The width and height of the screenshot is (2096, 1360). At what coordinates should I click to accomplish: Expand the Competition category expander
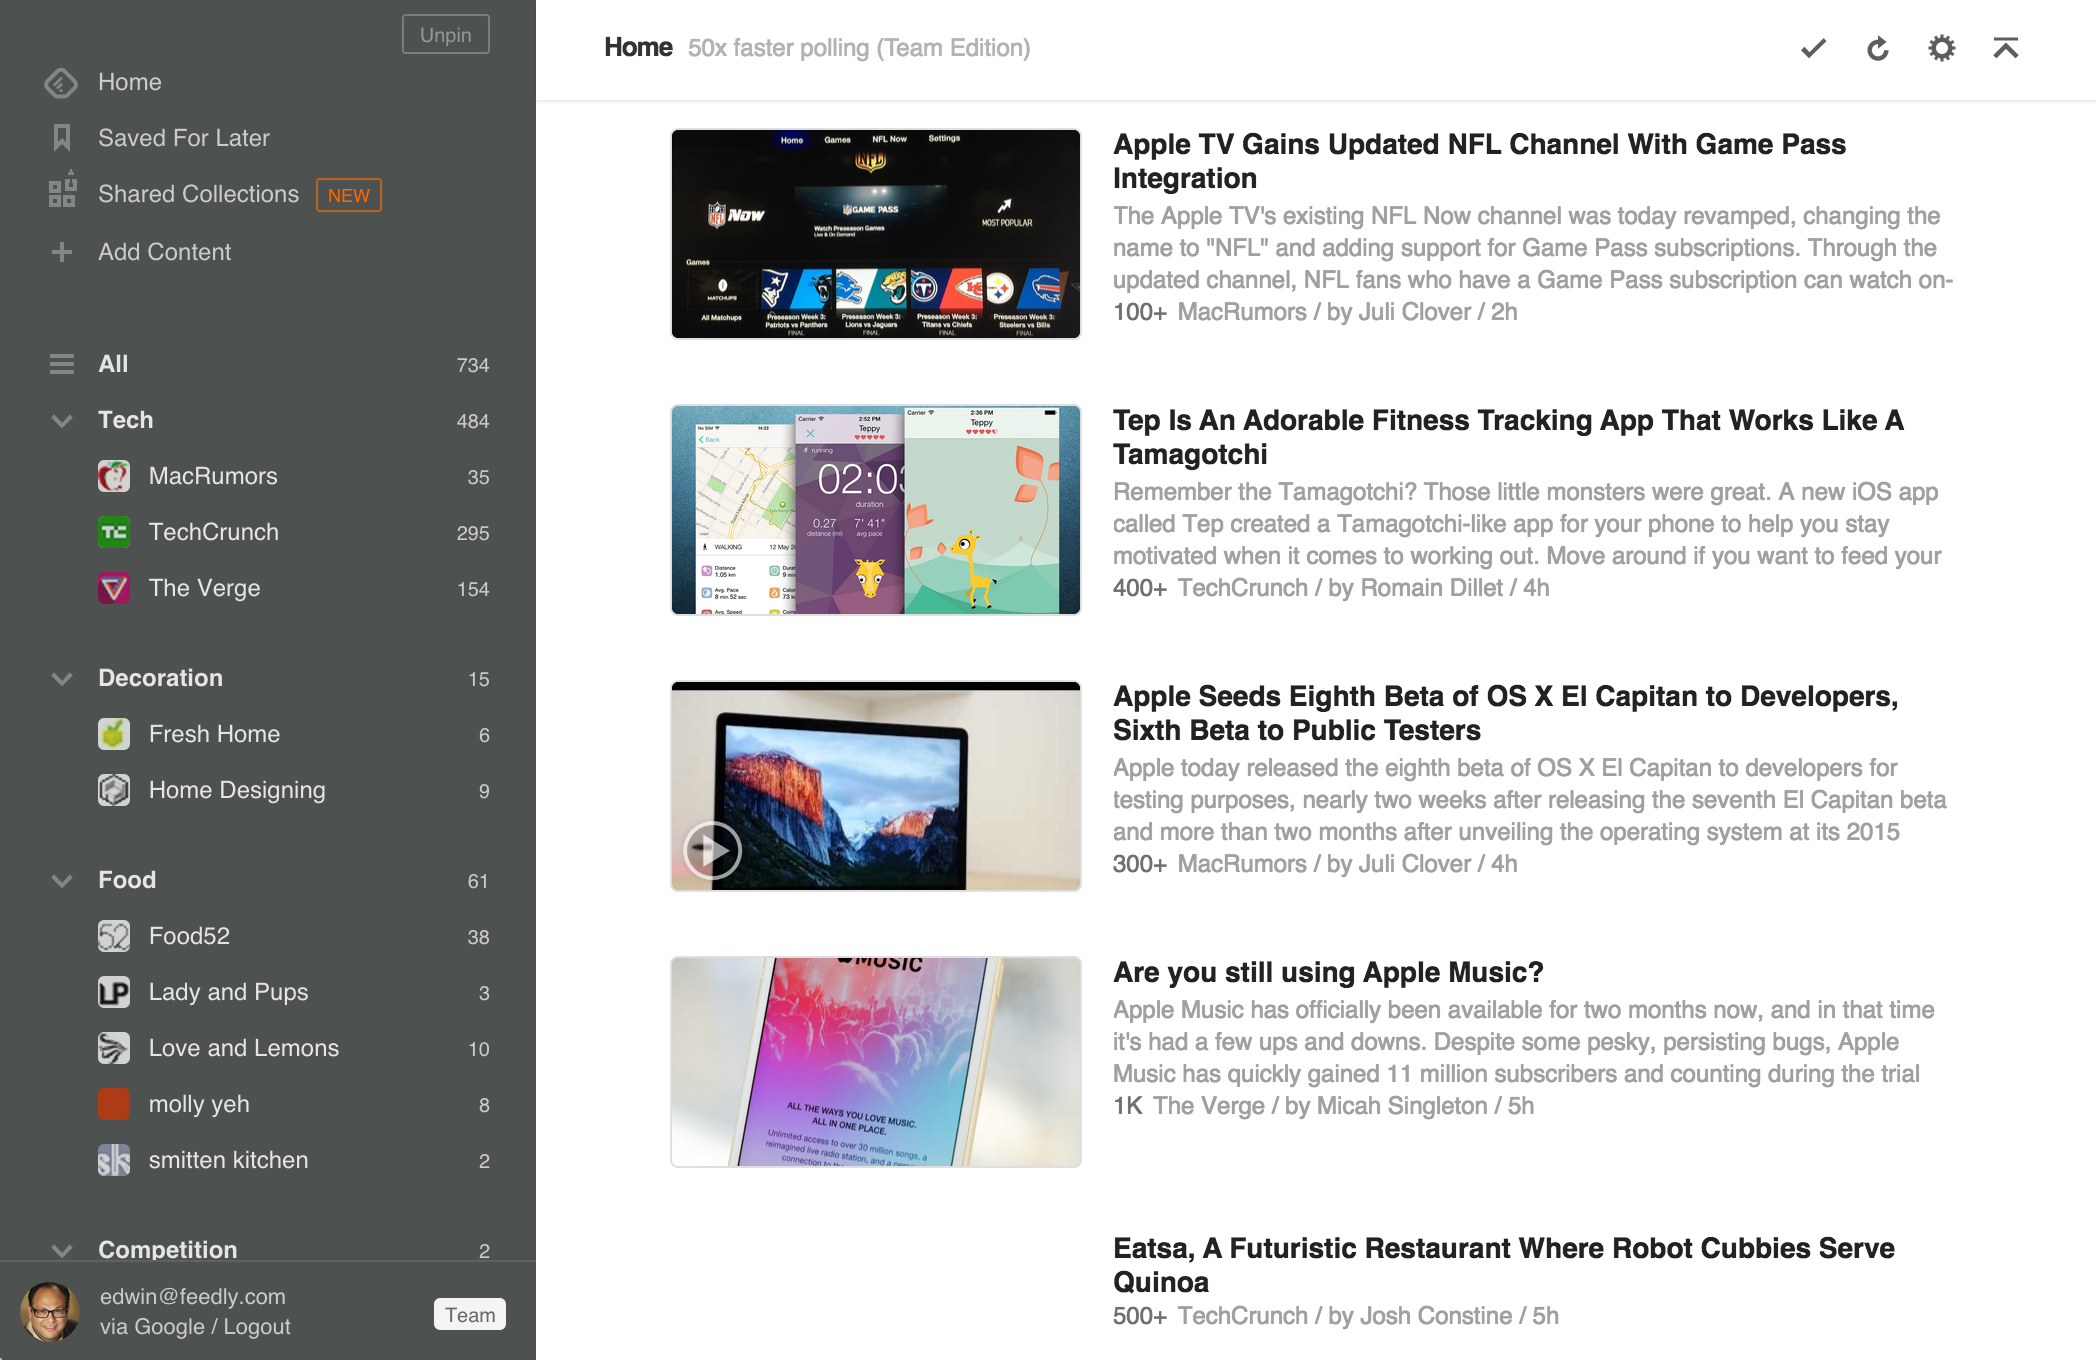point(61,1248)
